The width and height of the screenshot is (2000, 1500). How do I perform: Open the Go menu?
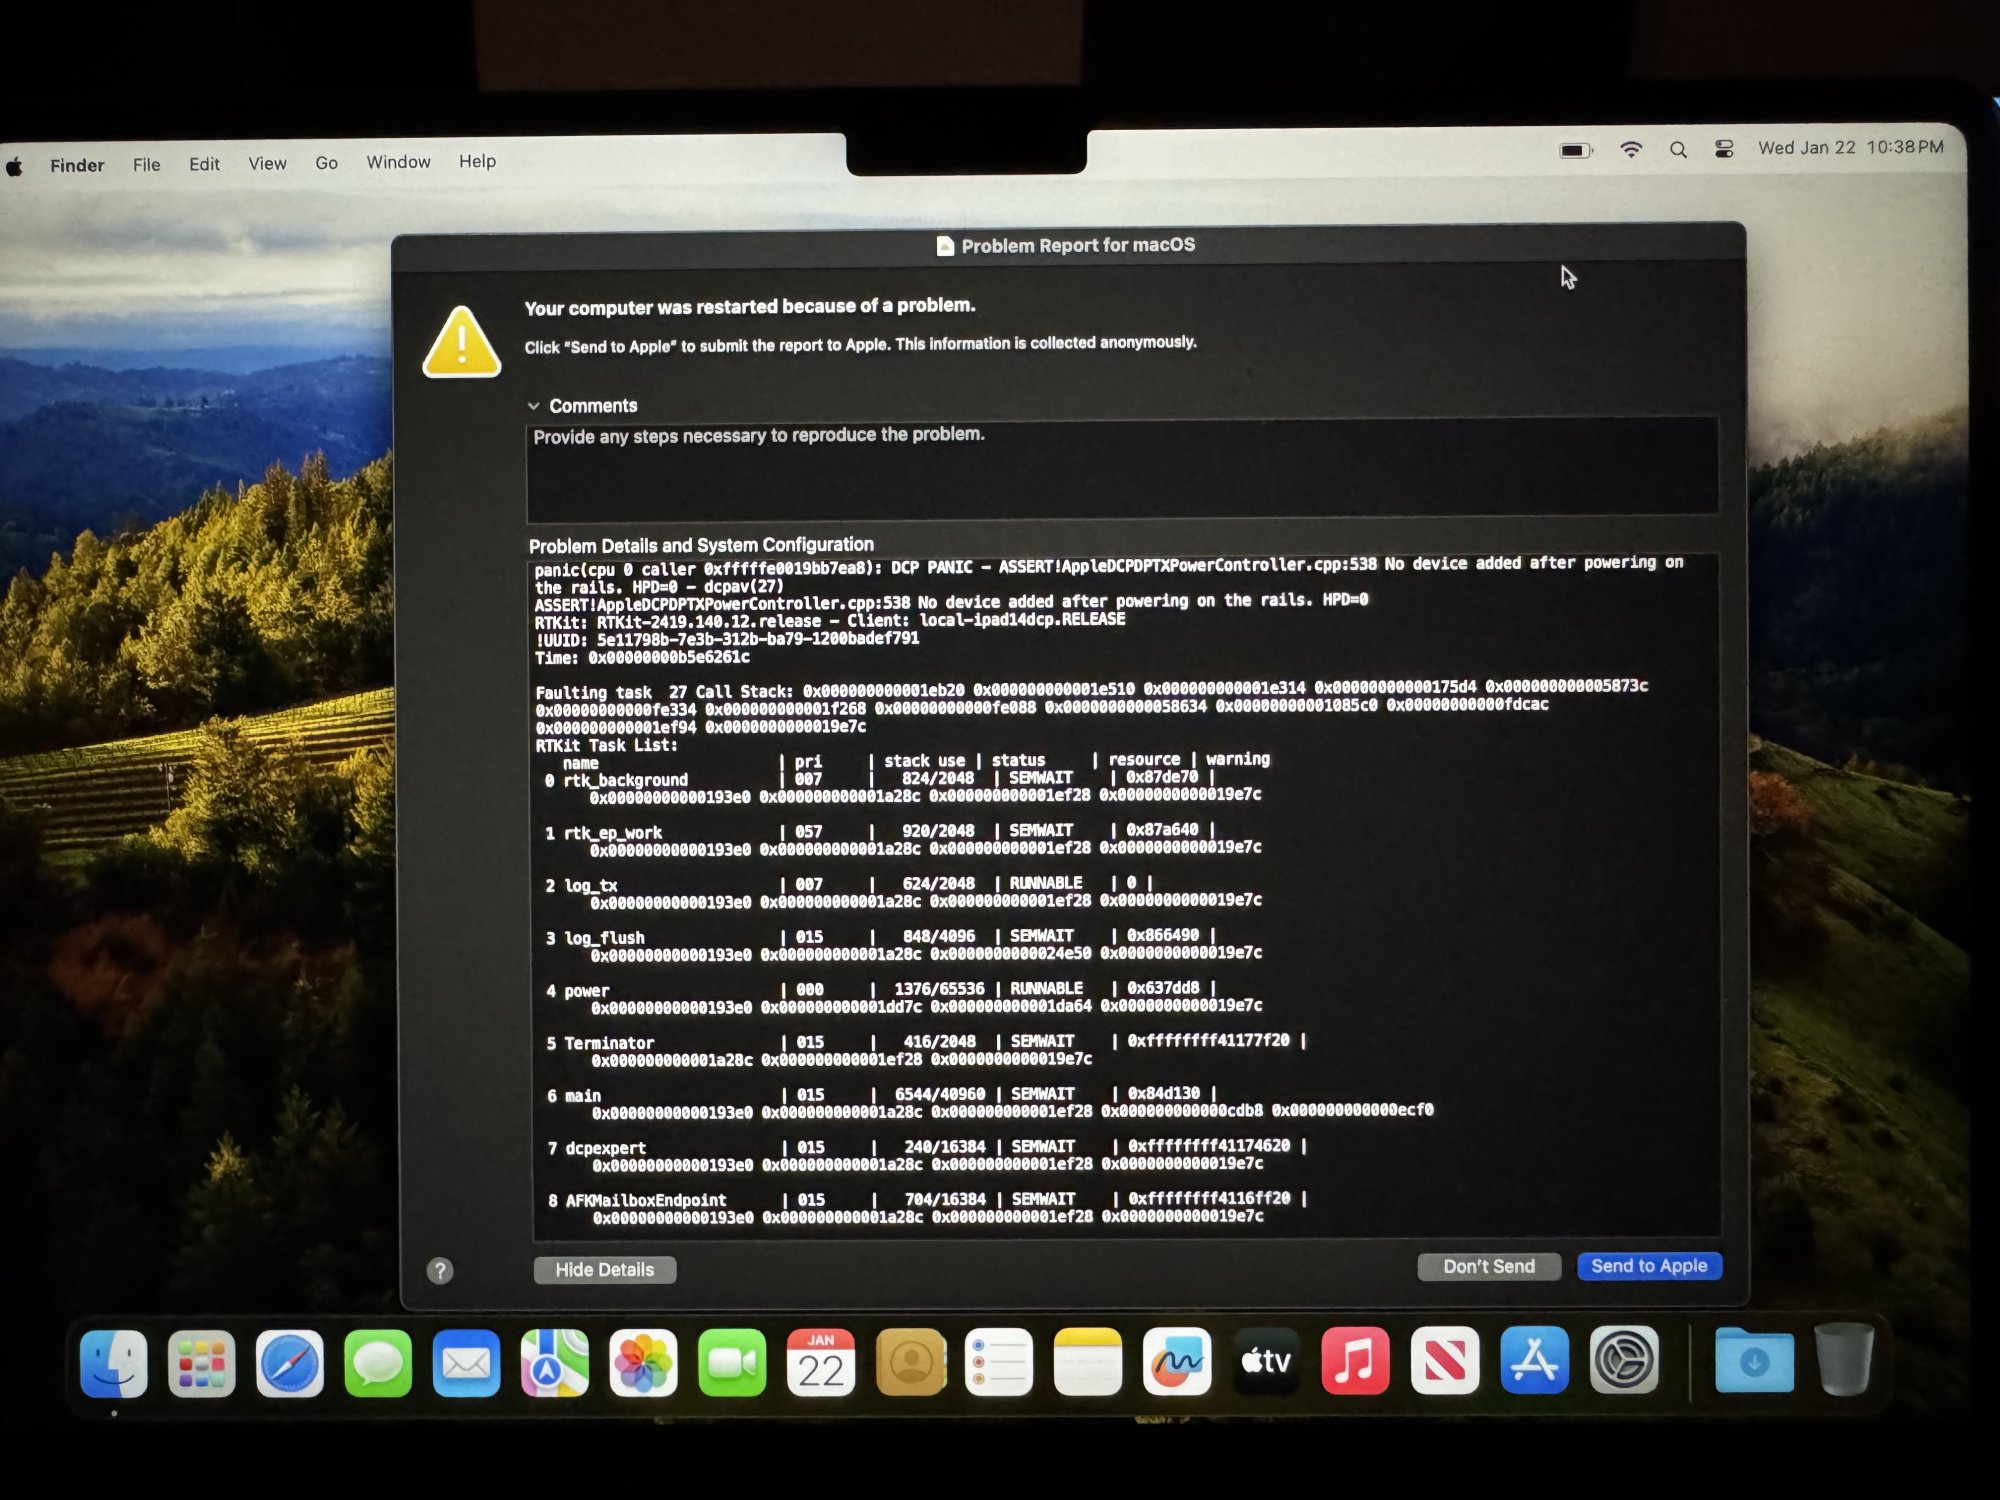pos(326,163)
